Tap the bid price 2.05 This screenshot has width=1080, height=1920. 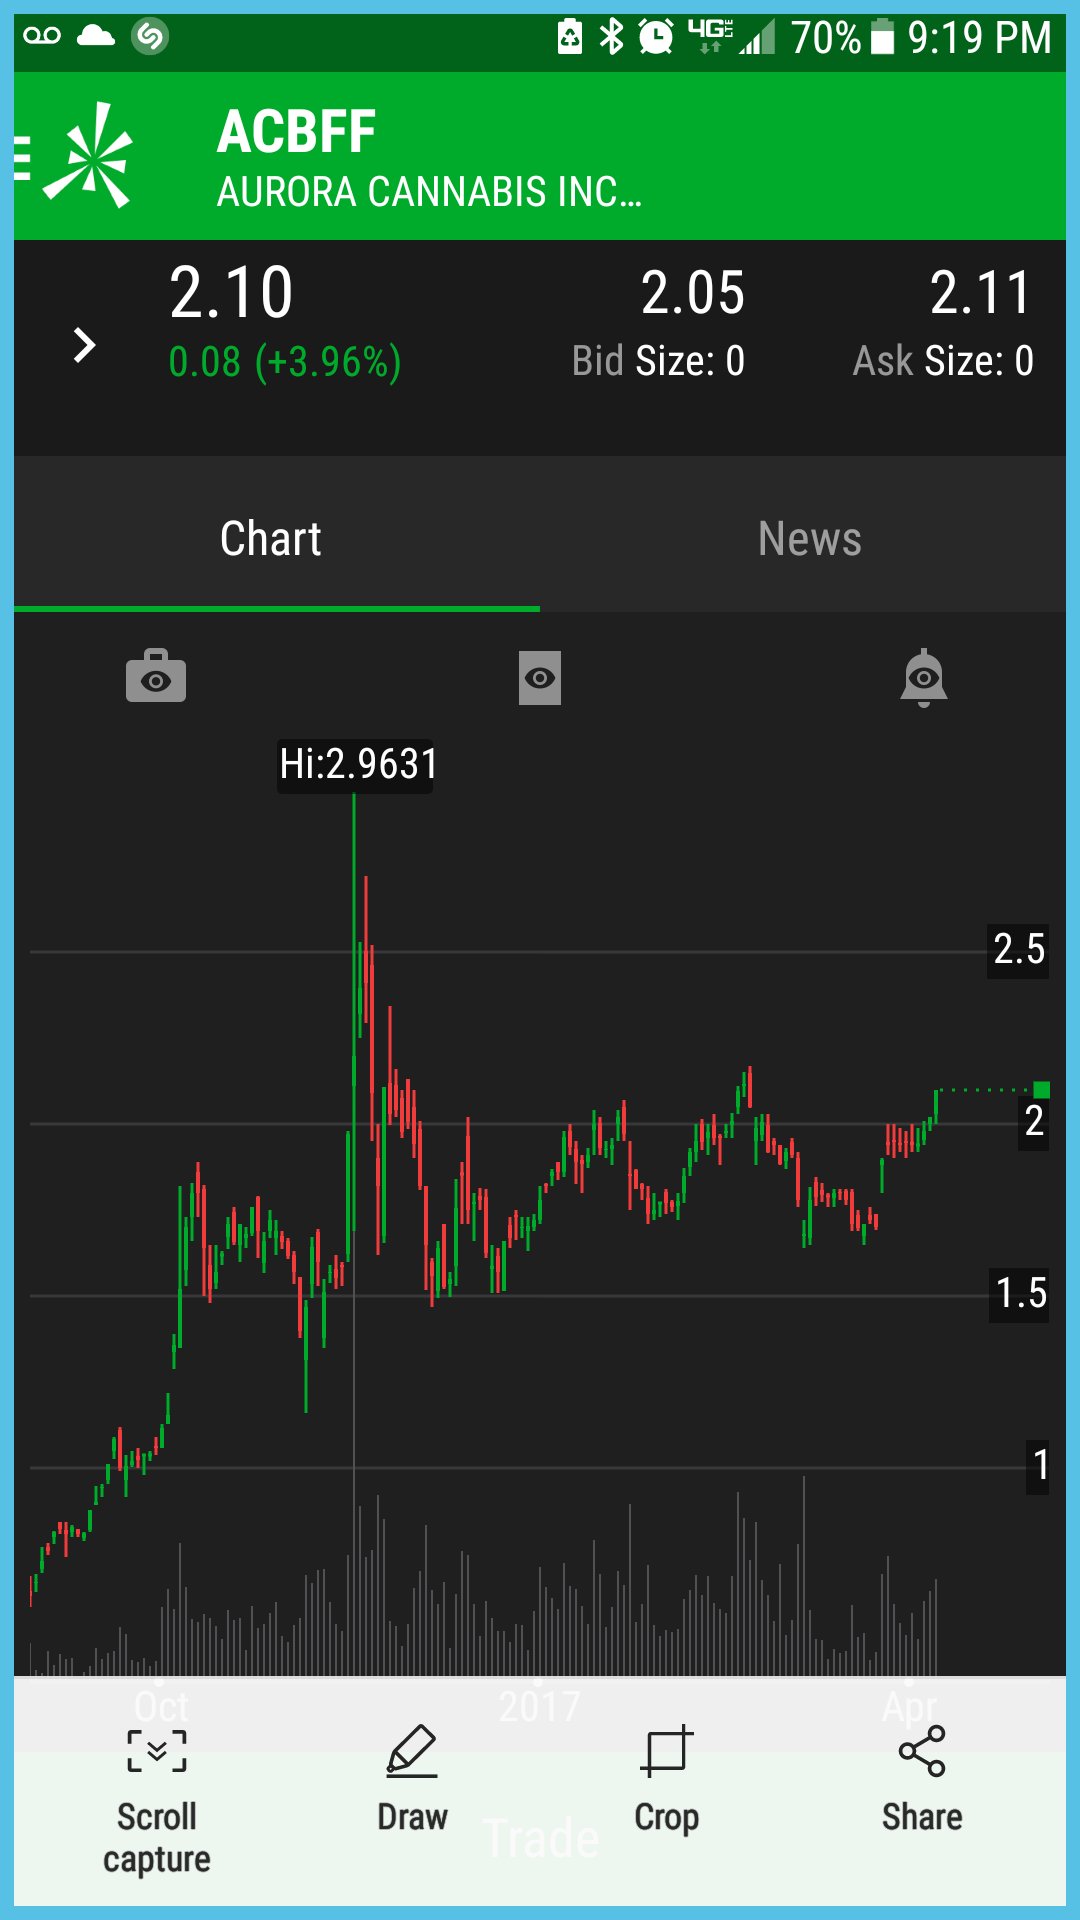coord(693,294)
